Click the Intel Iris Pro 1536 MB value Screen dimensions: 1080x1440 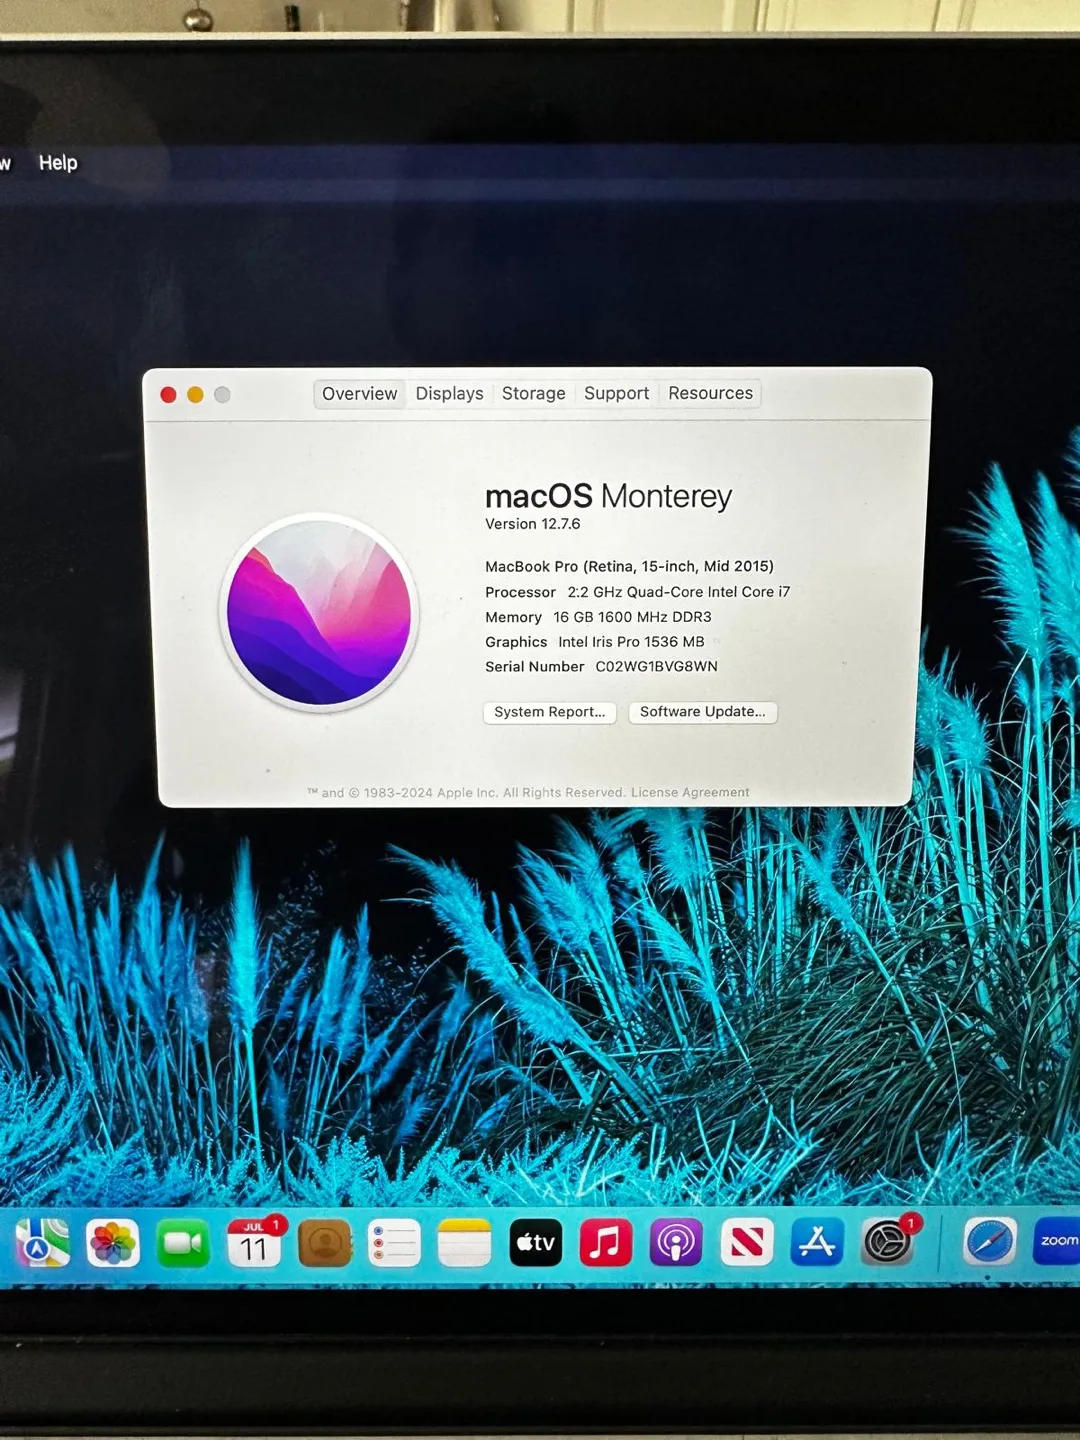coord(632,642)
